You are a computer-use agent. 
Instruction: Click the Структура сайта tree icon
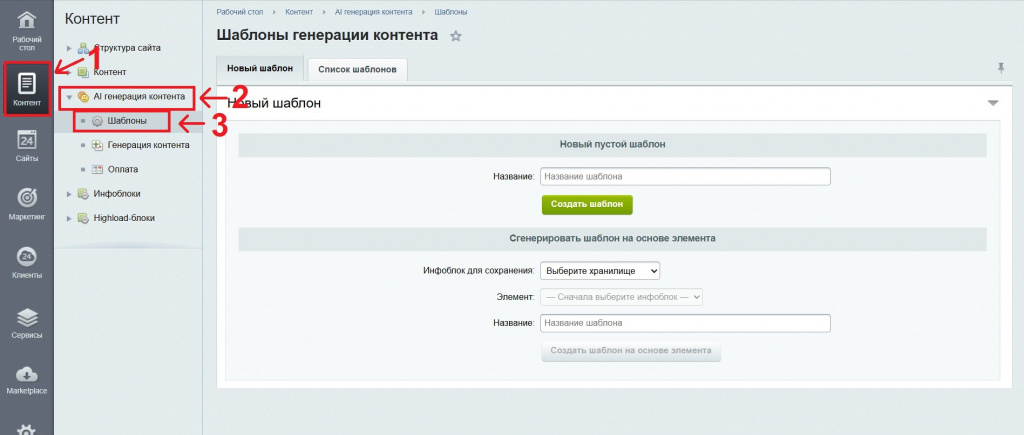[83, 48]
